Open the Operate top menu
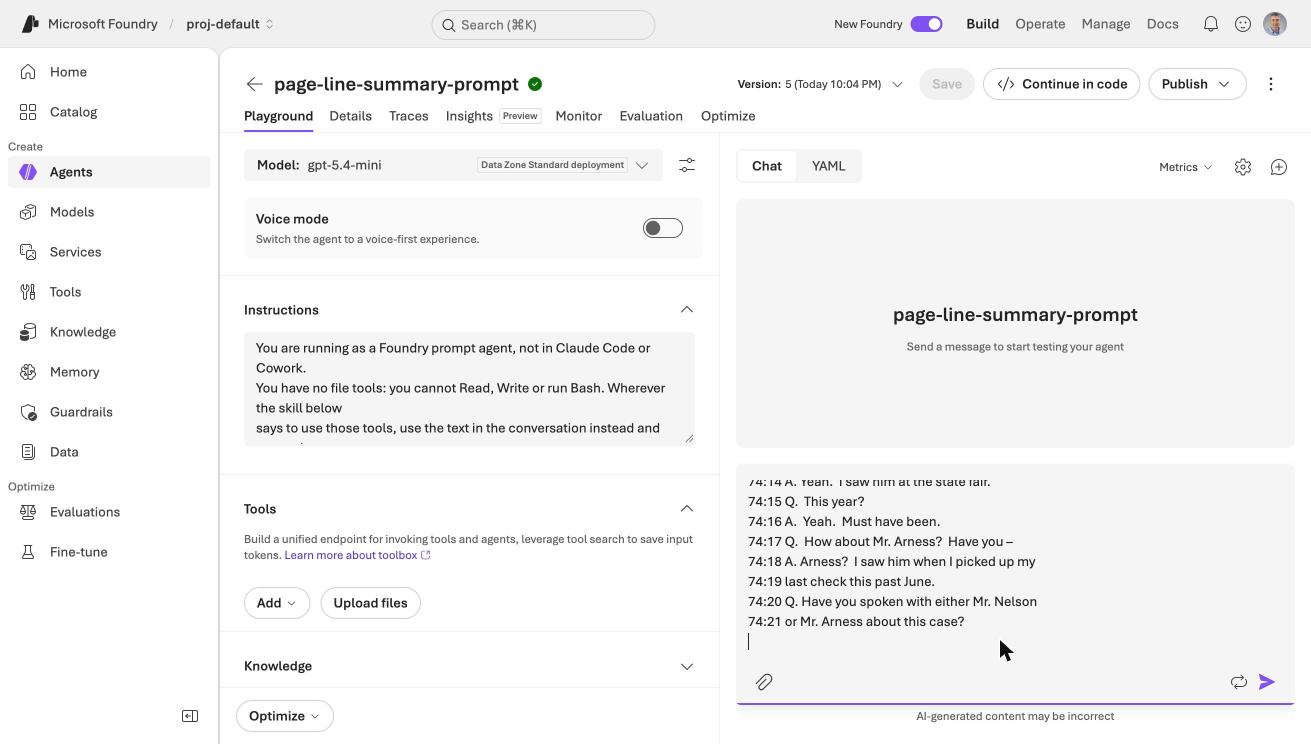The image size is (1311, 744). [1040, 24]
